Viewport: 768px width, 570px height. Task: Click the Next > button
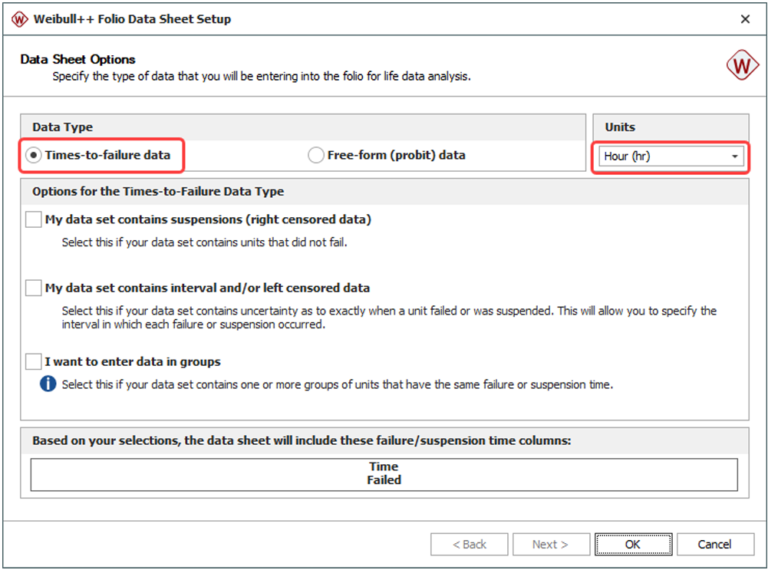pos(551,544)
